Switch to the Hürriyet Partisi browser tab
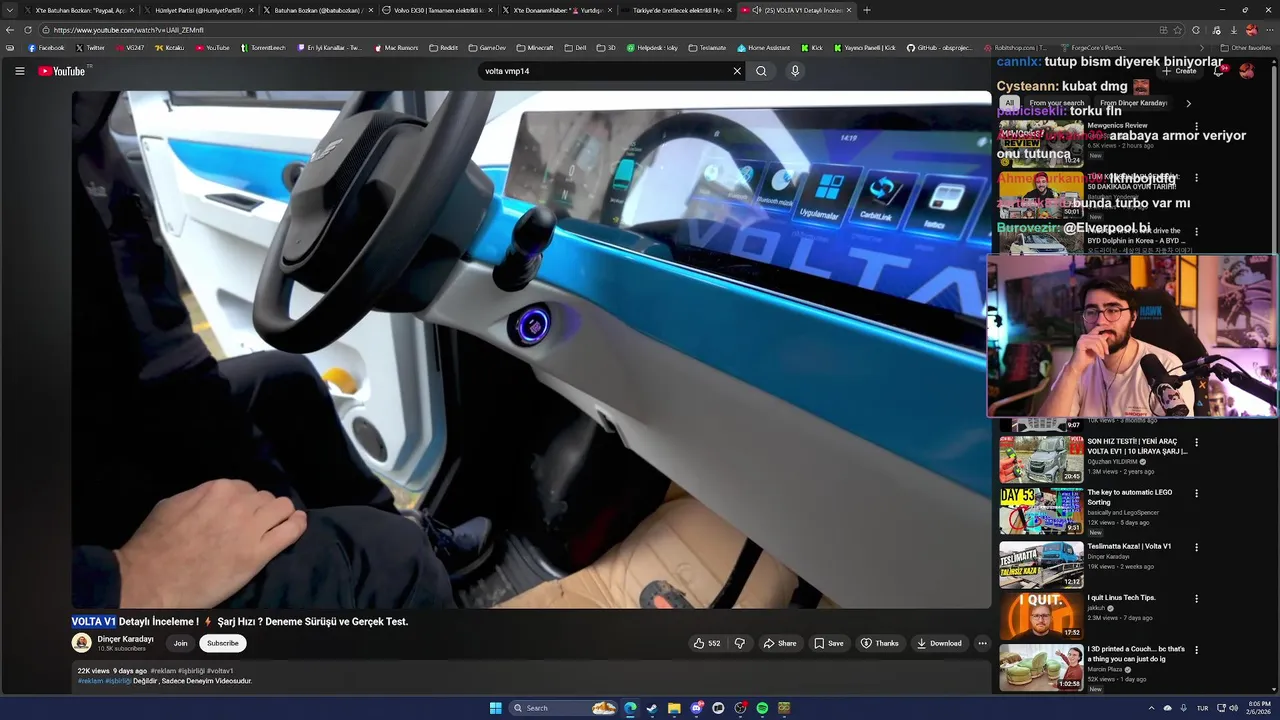Viewport: 1280px width, 720px height. [x=198, y=10]
